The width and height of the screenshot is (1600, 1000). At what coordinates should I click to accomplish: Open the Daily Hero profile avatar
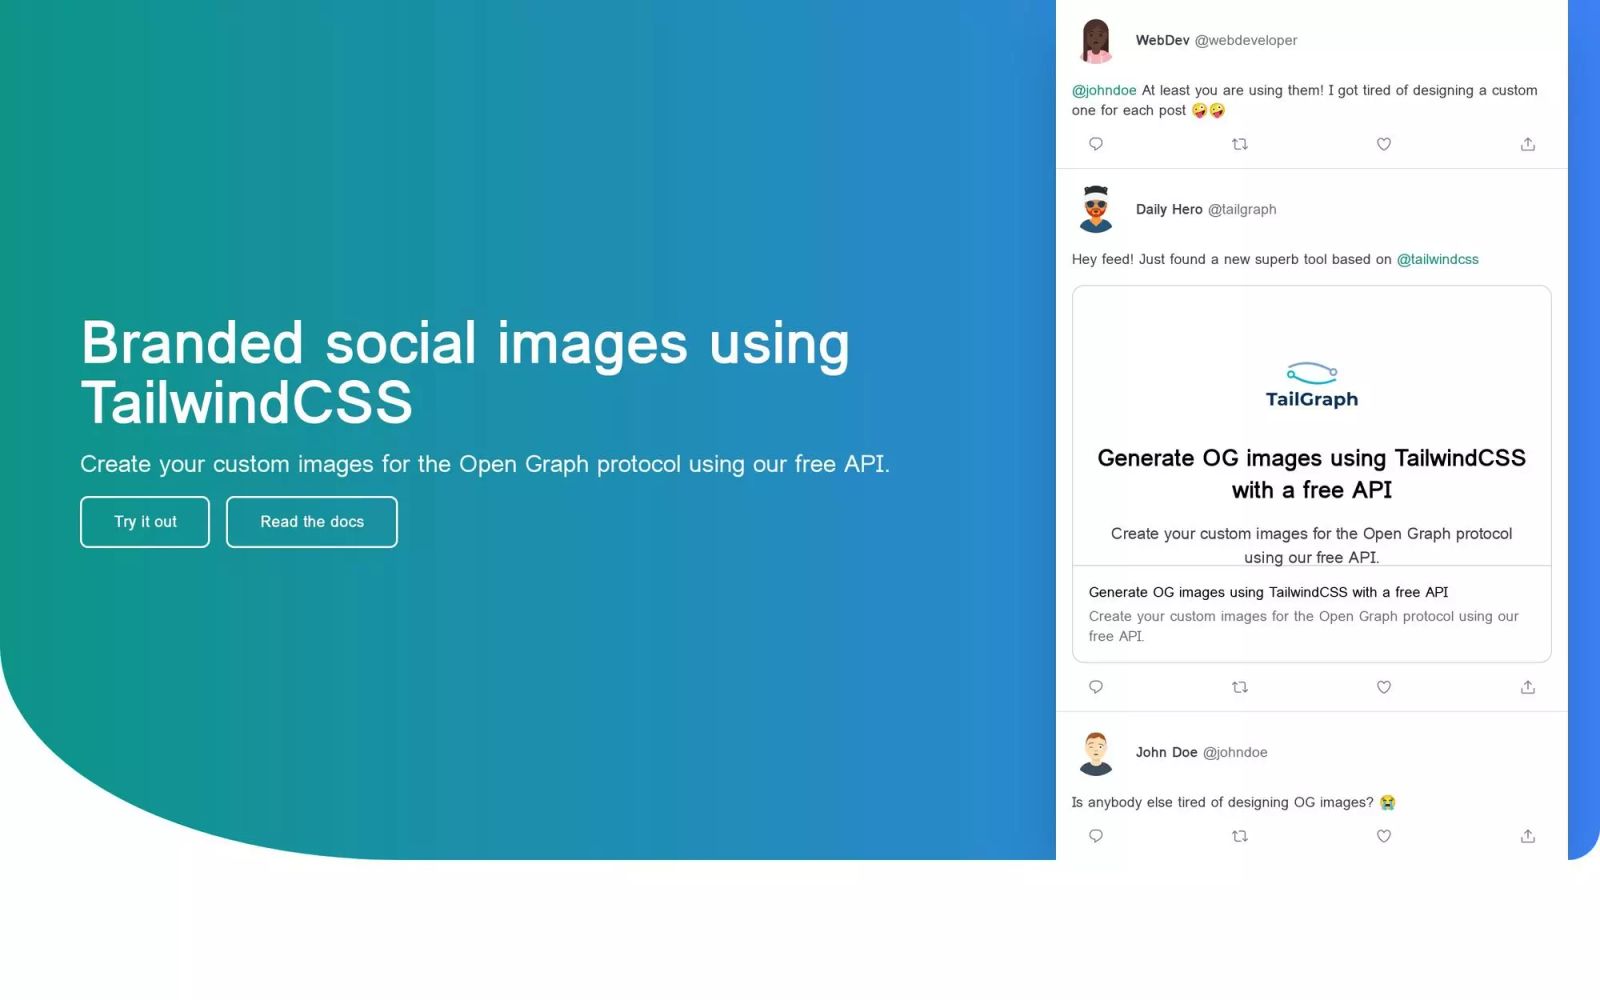click(1096, 209)
